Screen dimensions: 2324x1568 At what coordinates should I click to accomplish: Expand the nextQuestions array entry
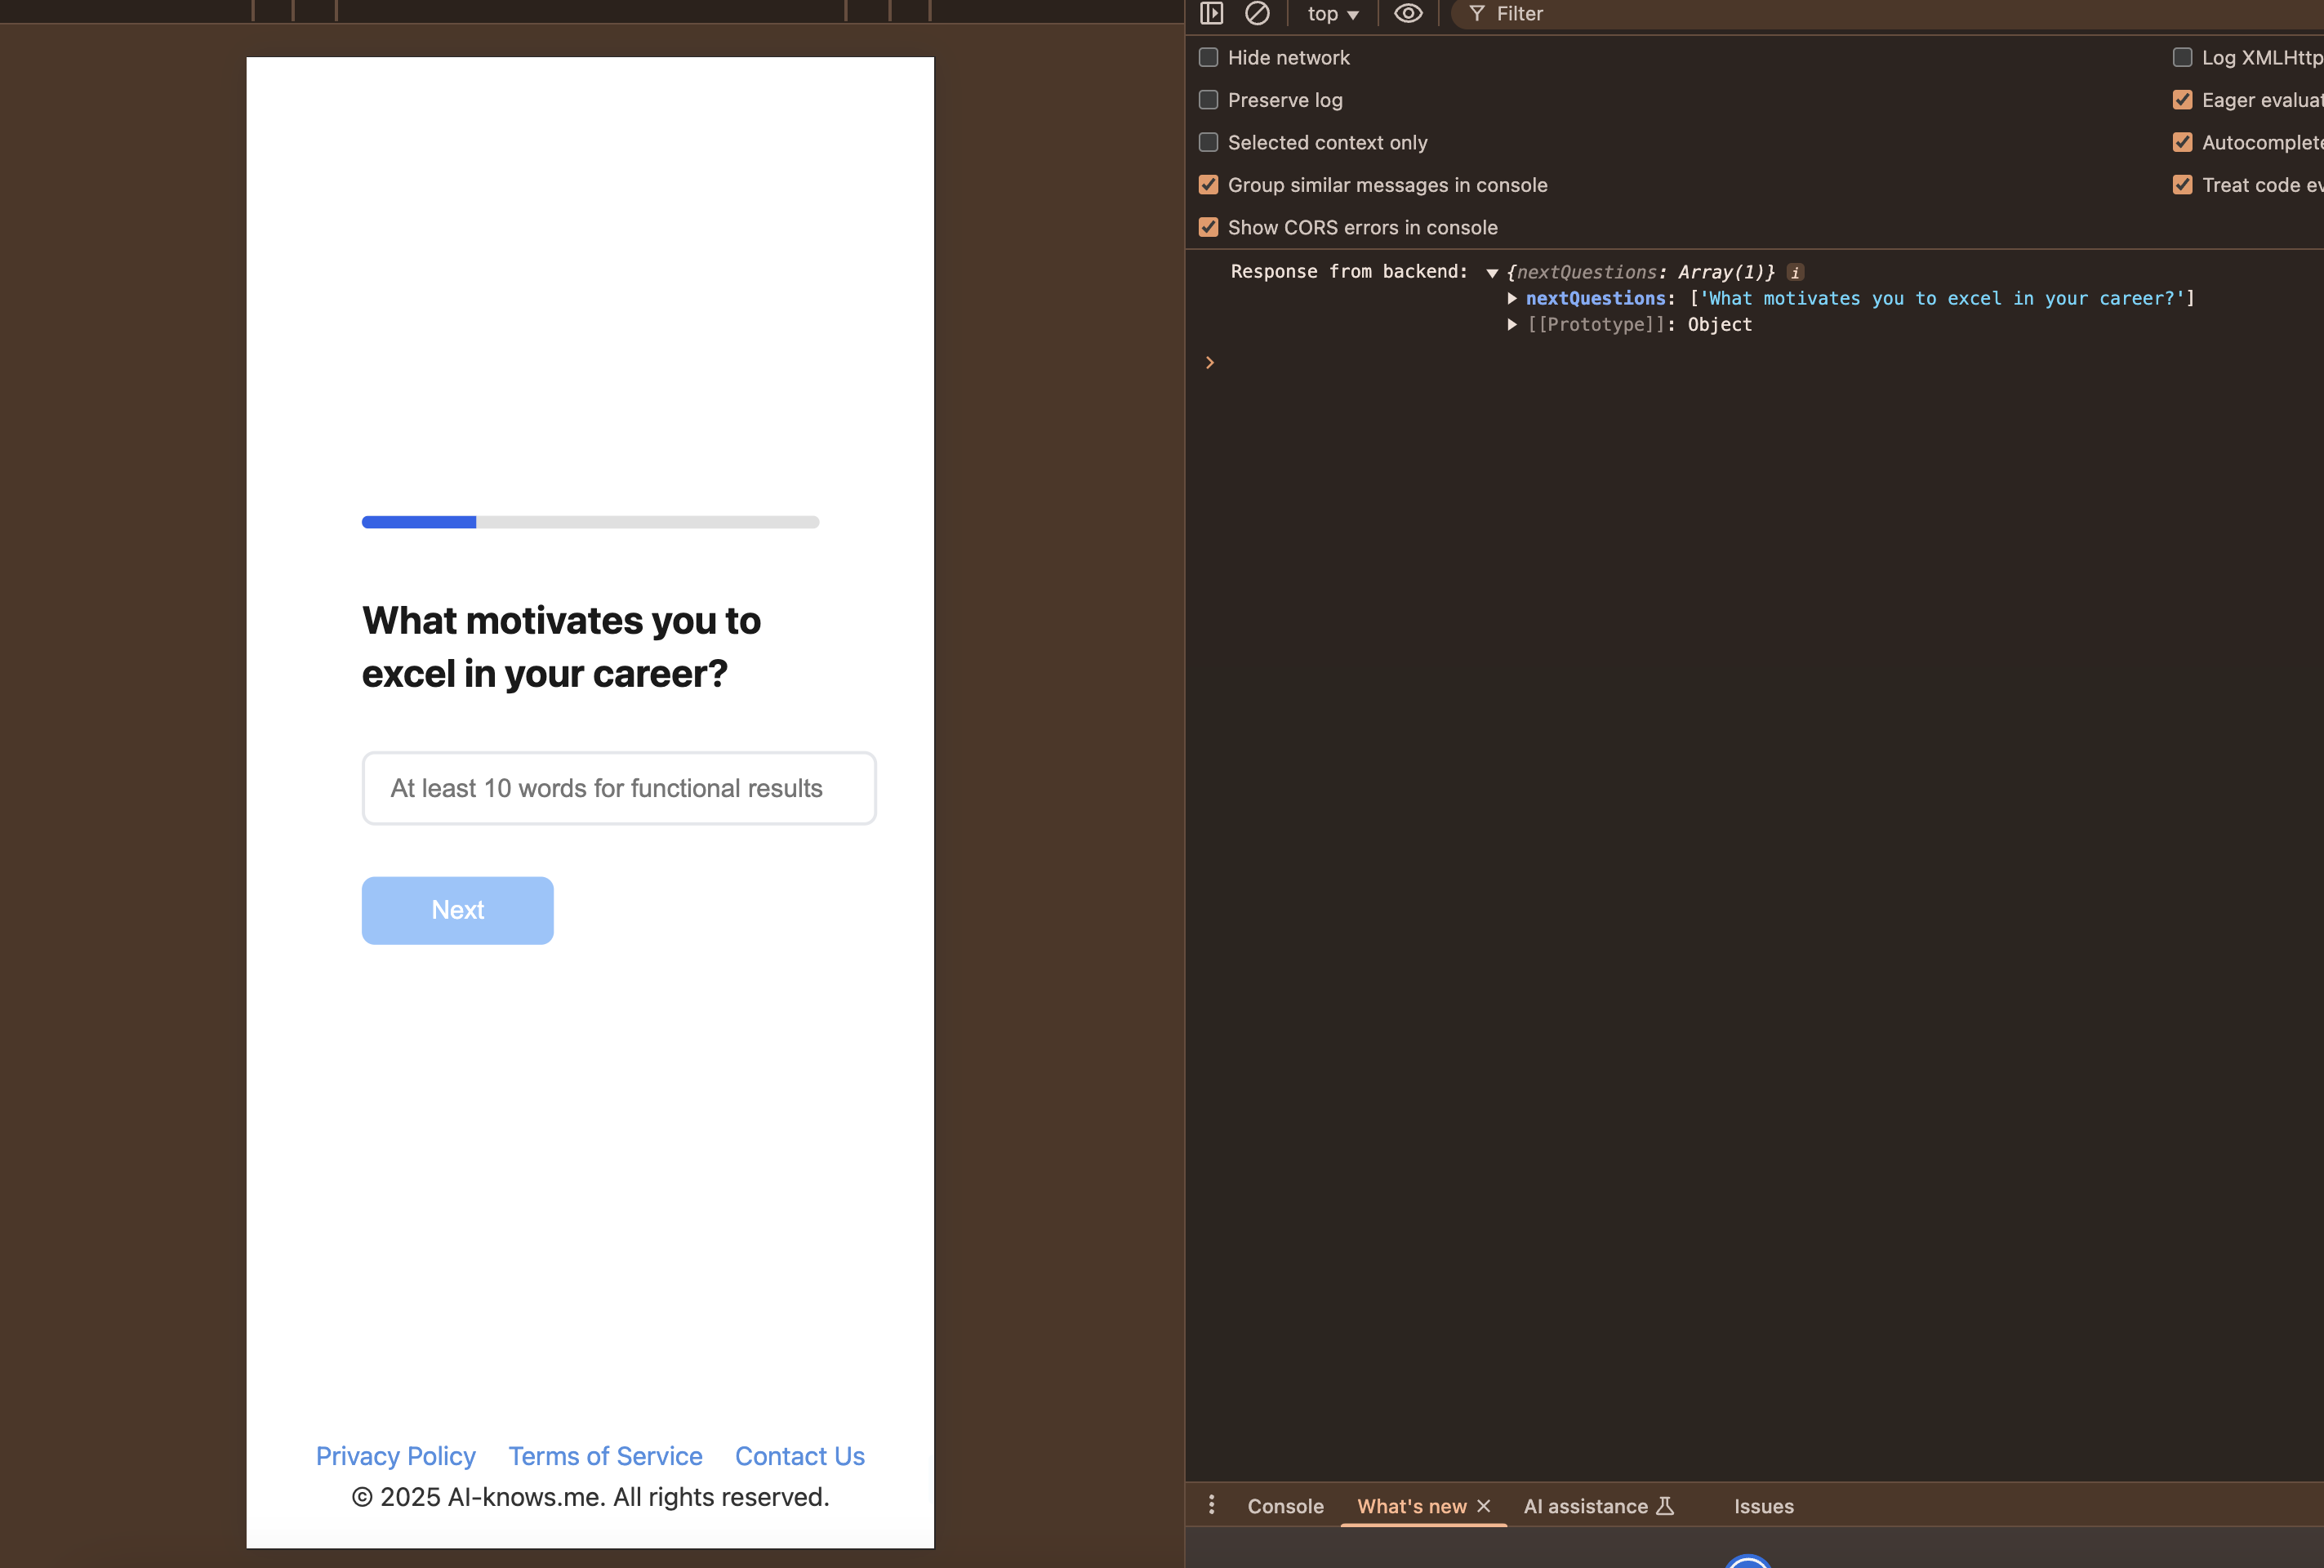(x=1512, y=298)
